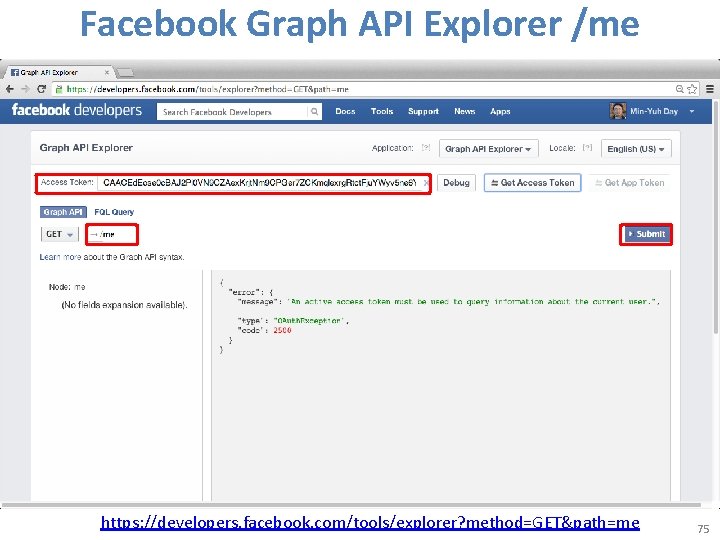Open the account dropdown arrow next to Min-Yuh Day
Screen dimensions: 720x540
tap(692, 111)
